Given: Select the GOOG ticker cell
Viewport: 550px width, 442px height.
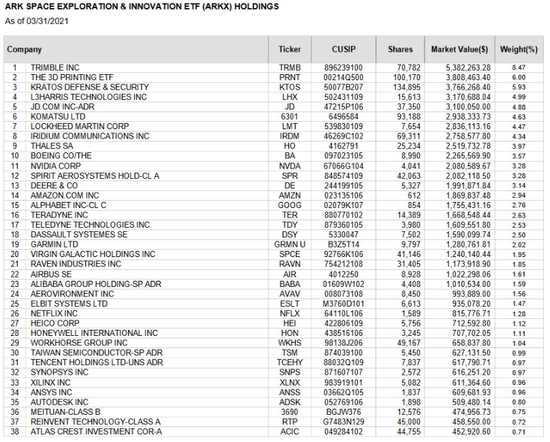Looking at the screenshot, I should (290, 205).
